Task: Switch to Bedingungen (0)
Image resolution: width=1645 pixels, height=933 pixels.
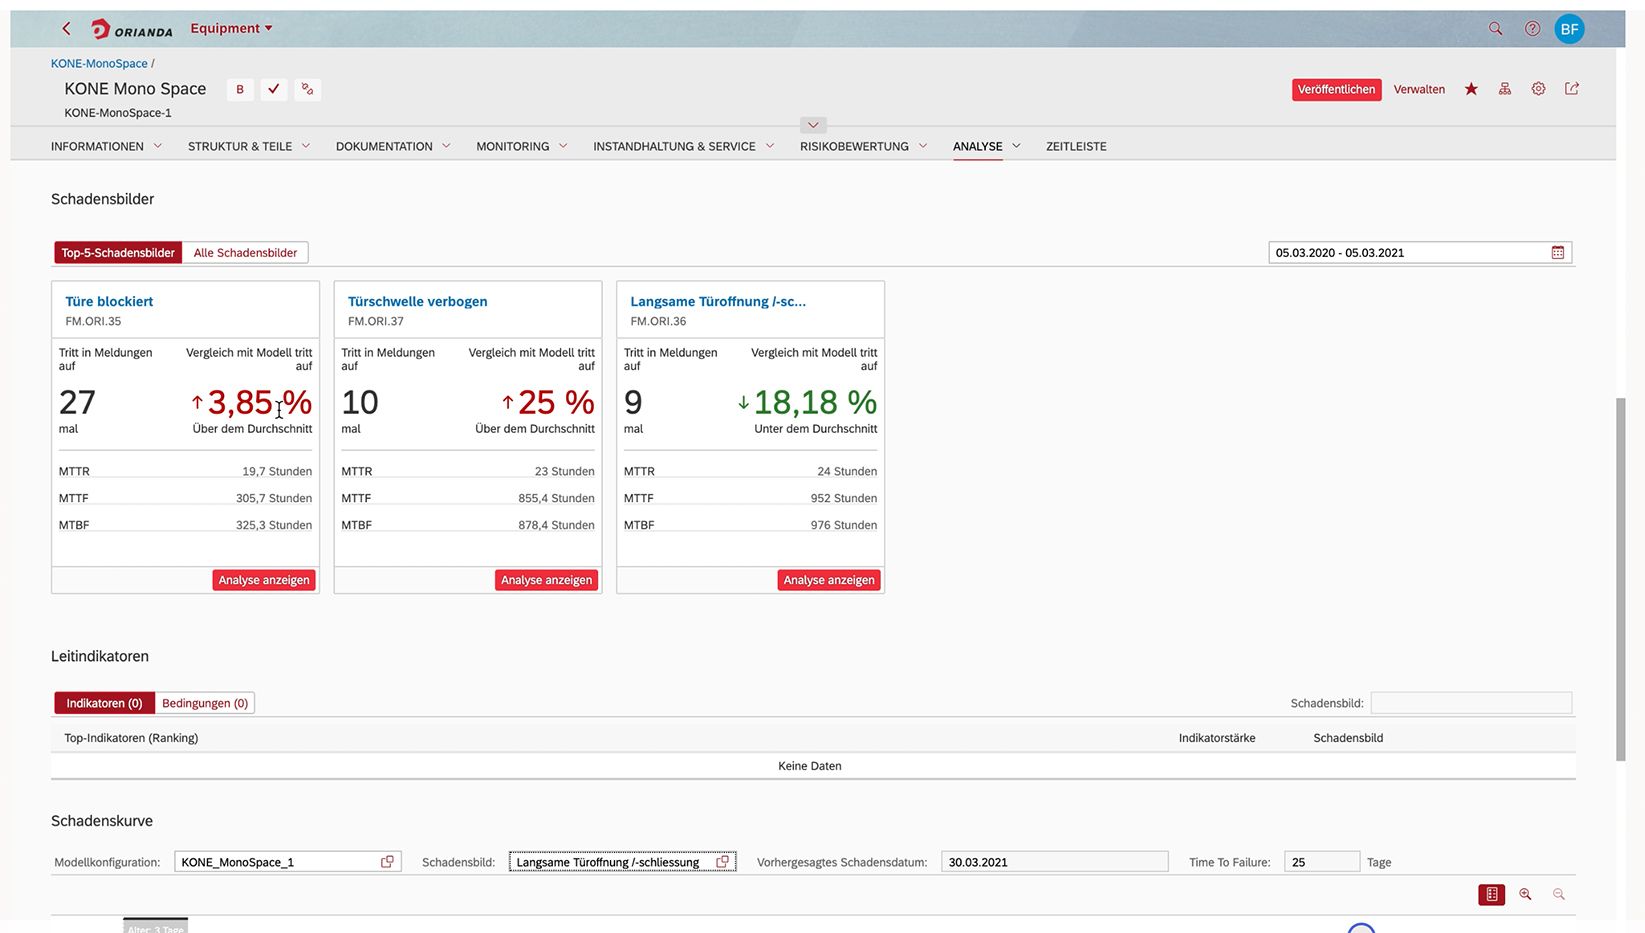Action: pos(205,703)
